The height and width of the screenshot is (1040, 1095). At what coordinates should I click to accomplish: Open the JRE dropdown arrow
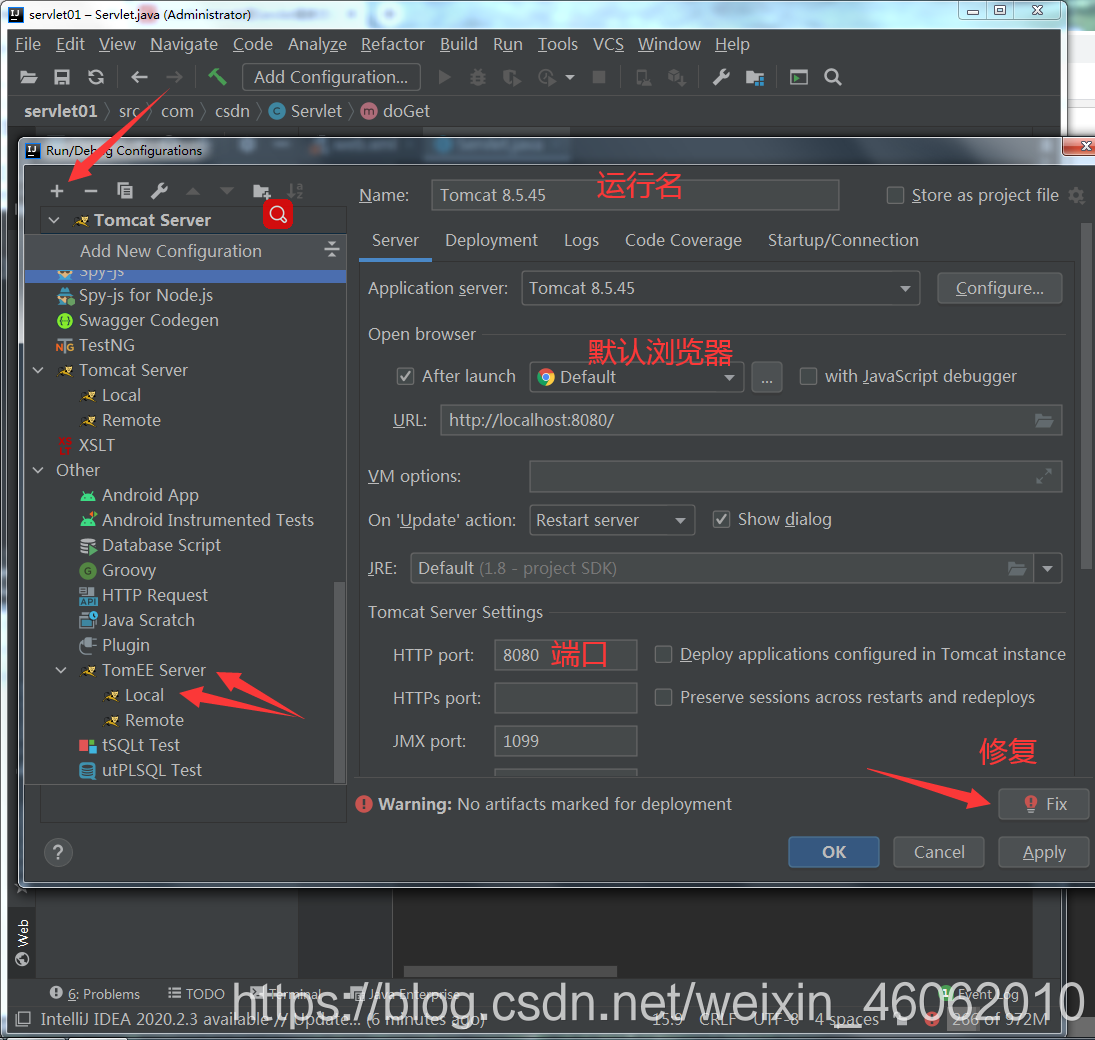pos(1047,569)
